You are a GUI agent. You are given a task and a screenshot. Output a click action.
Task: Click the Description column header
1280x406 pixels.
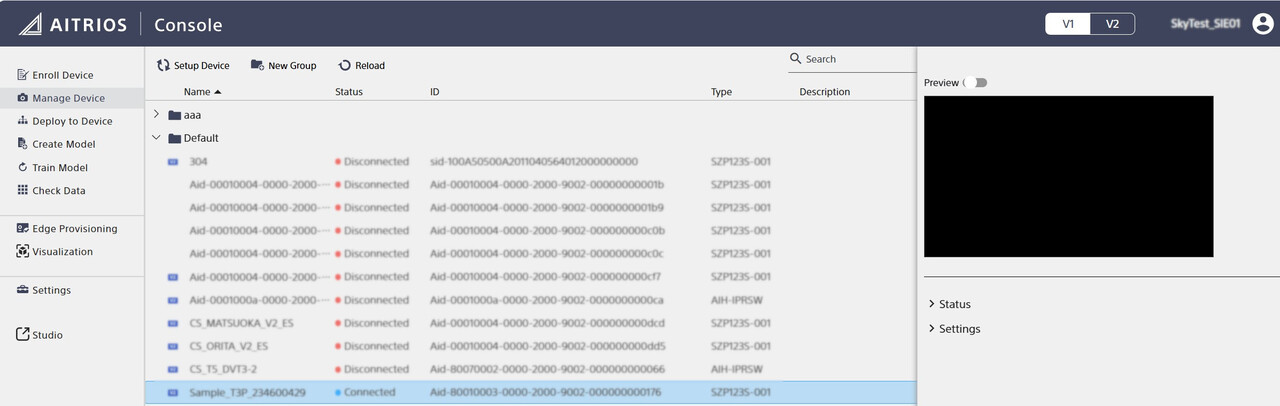[825, 91]
